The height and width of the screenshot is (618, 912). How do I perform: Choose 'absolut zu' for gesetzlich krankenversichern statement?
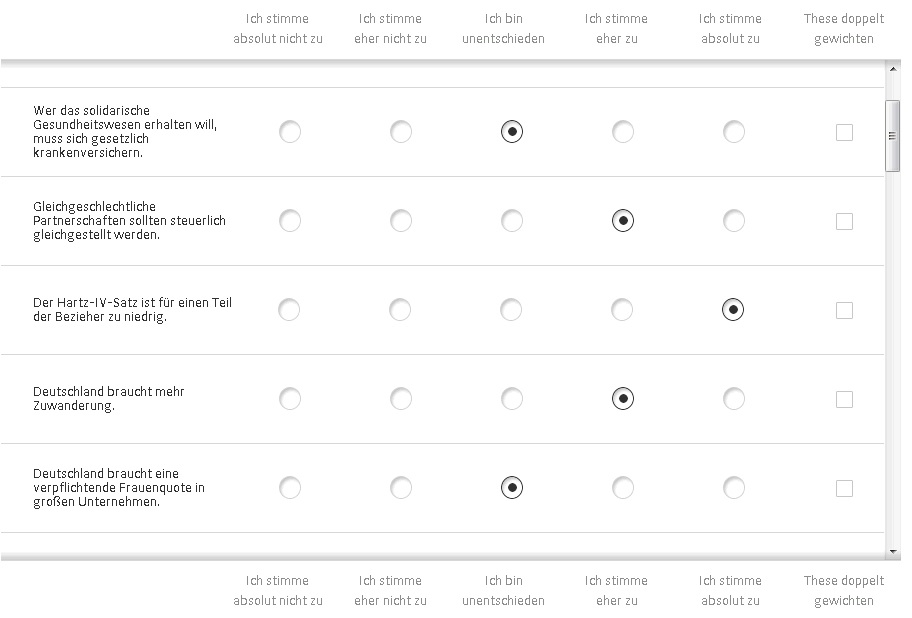pos(734,132)
